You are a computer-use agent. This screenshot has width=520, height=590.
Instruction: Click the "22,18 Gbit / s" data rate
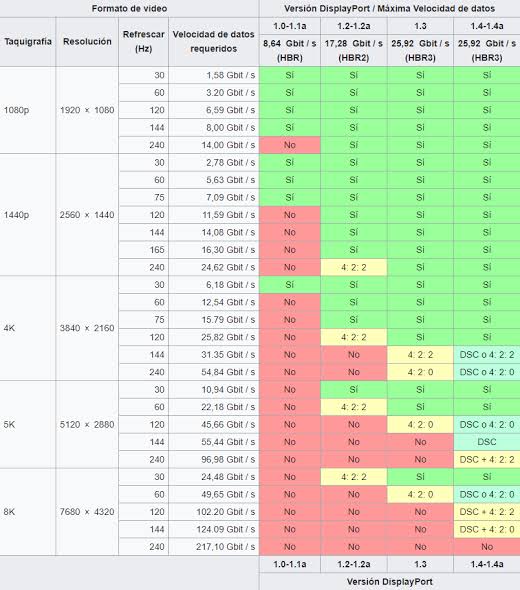[x=228, y=407]
